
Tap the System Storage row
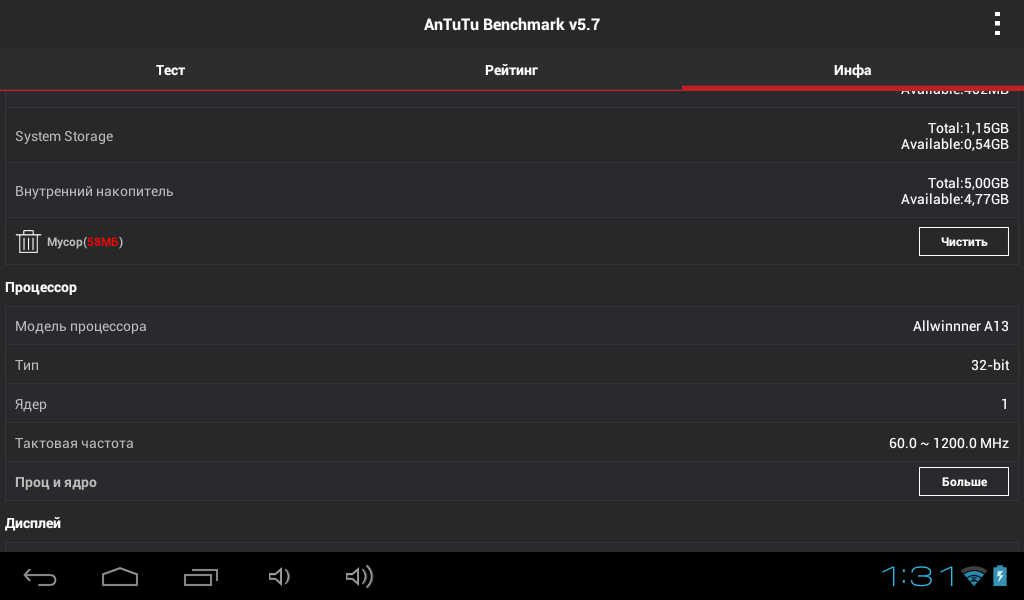pos(512,136)
